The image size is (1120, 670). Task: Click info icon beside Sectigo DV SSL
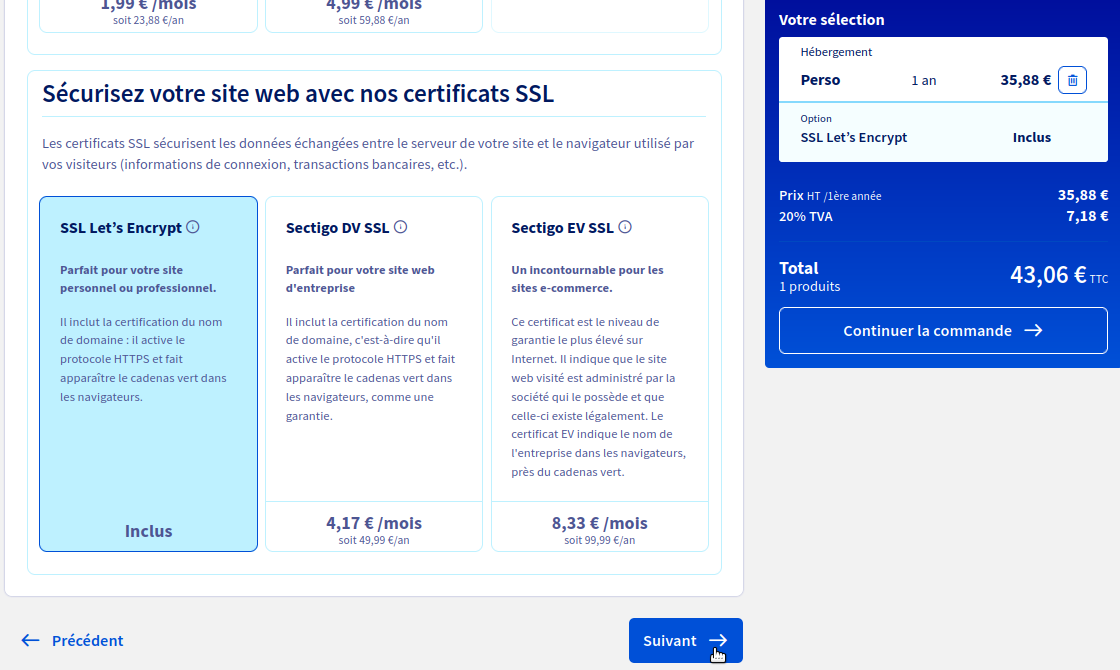point(400,227)
